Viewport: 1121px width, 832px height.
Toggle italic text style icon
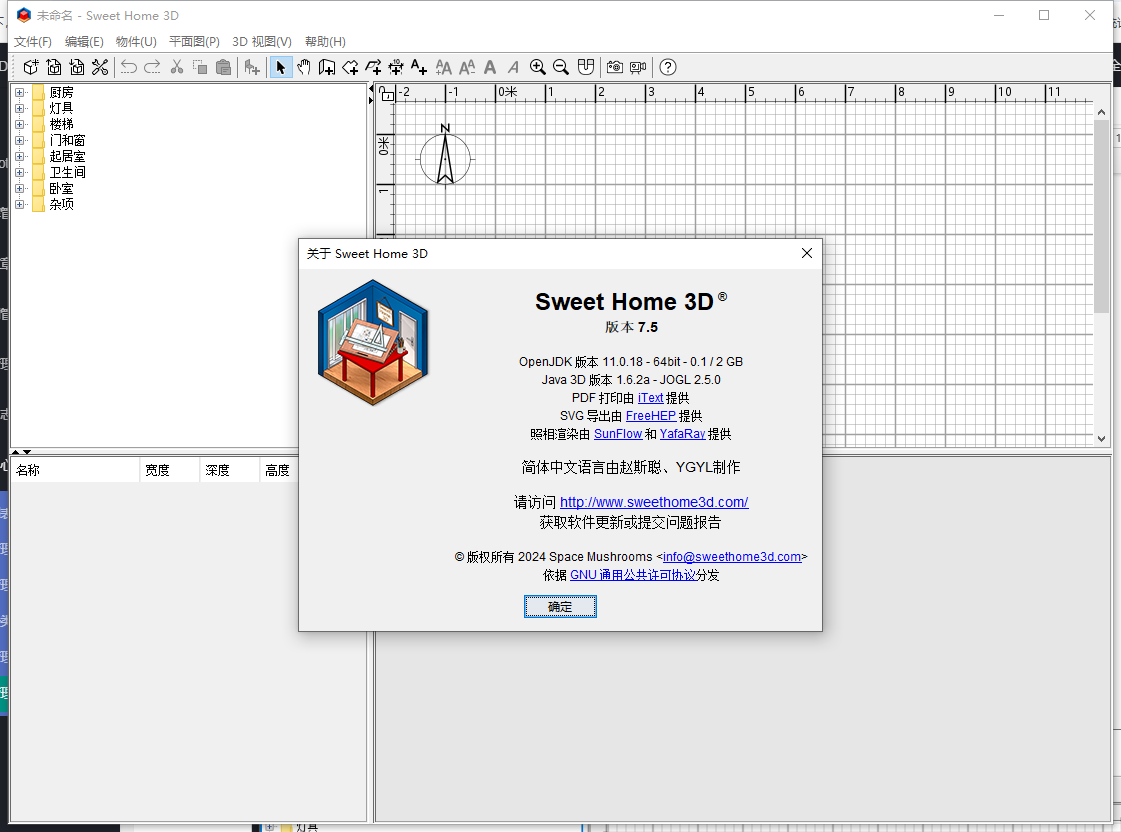[513, 67]
